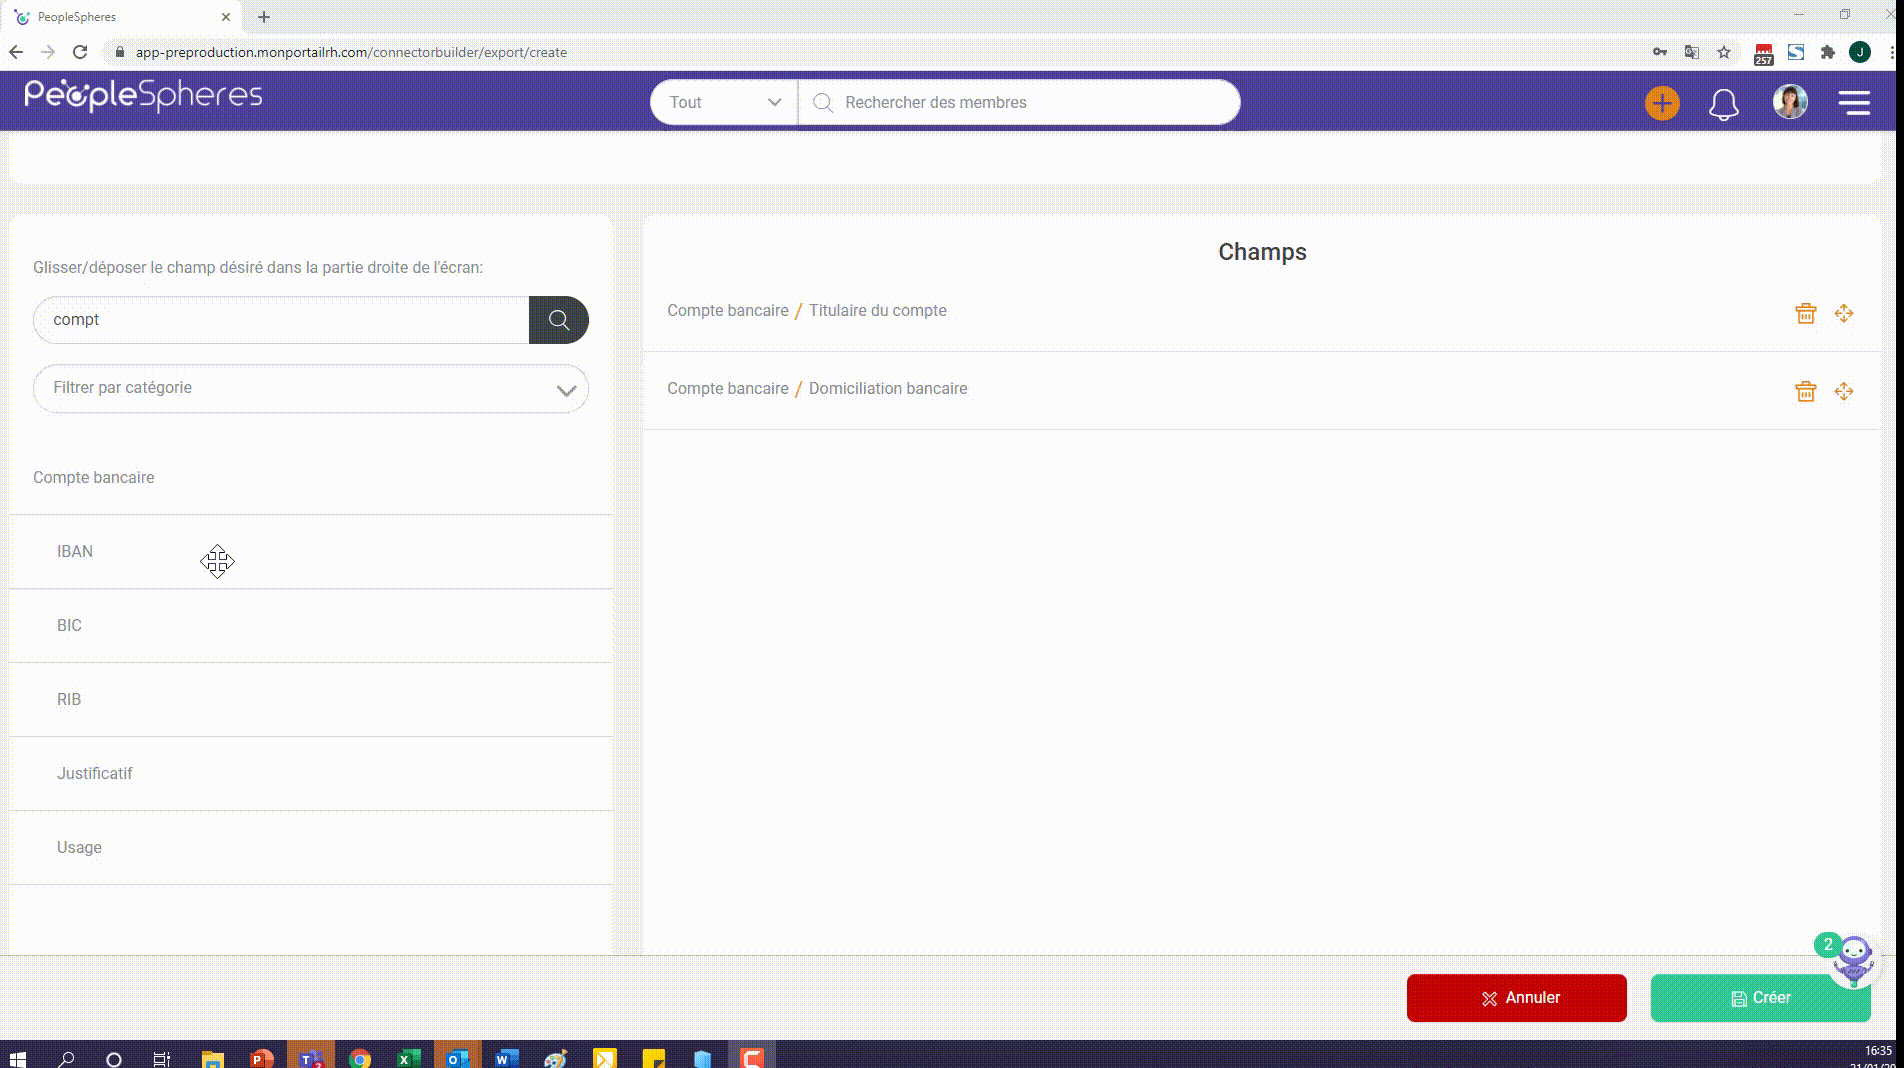This screenshot has width=1904, height=1068.
Task: Delete the Titulaire du compte field
Action: point(1805,313)
